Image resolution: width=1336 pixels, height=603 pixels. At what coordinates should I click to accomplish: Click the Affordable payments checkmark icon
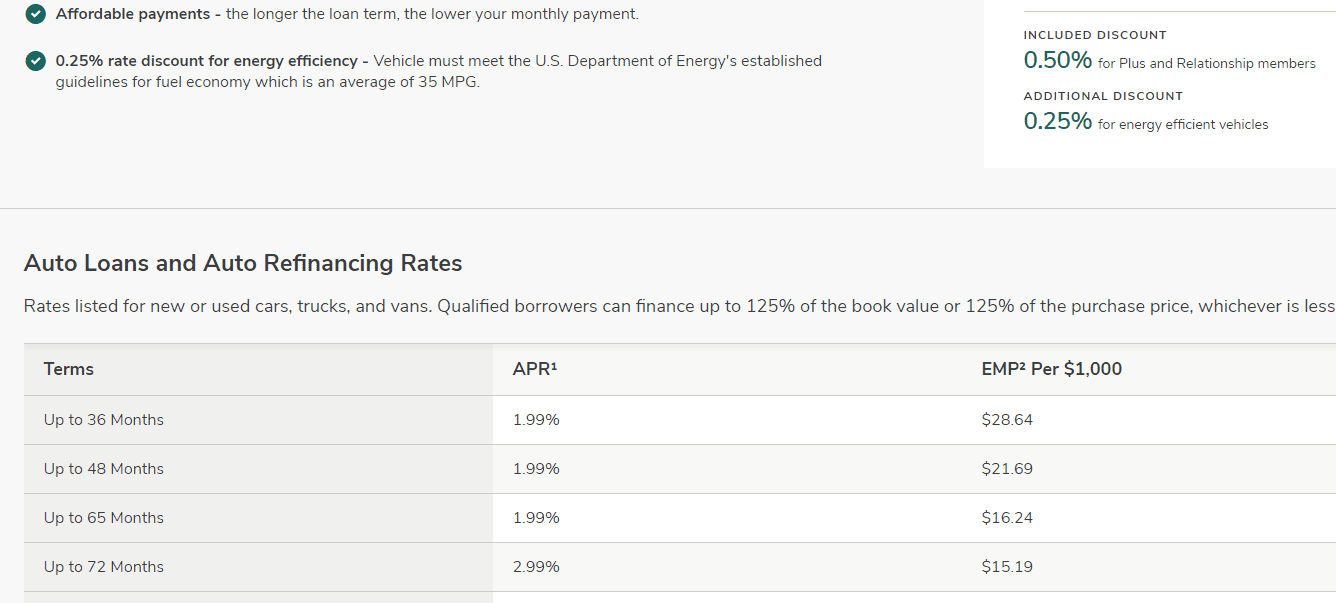[36, 14]
